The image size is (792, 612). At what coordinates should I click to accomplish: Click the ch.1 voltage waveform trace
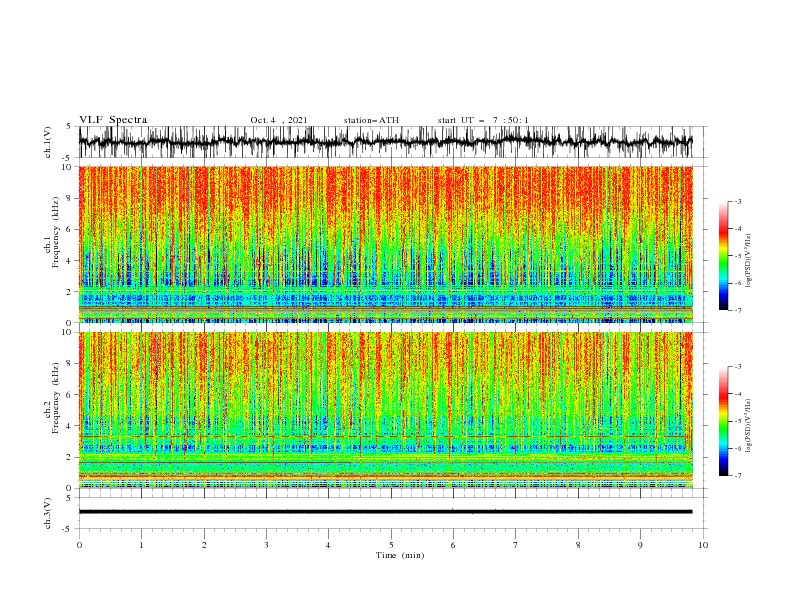[385, 142]
